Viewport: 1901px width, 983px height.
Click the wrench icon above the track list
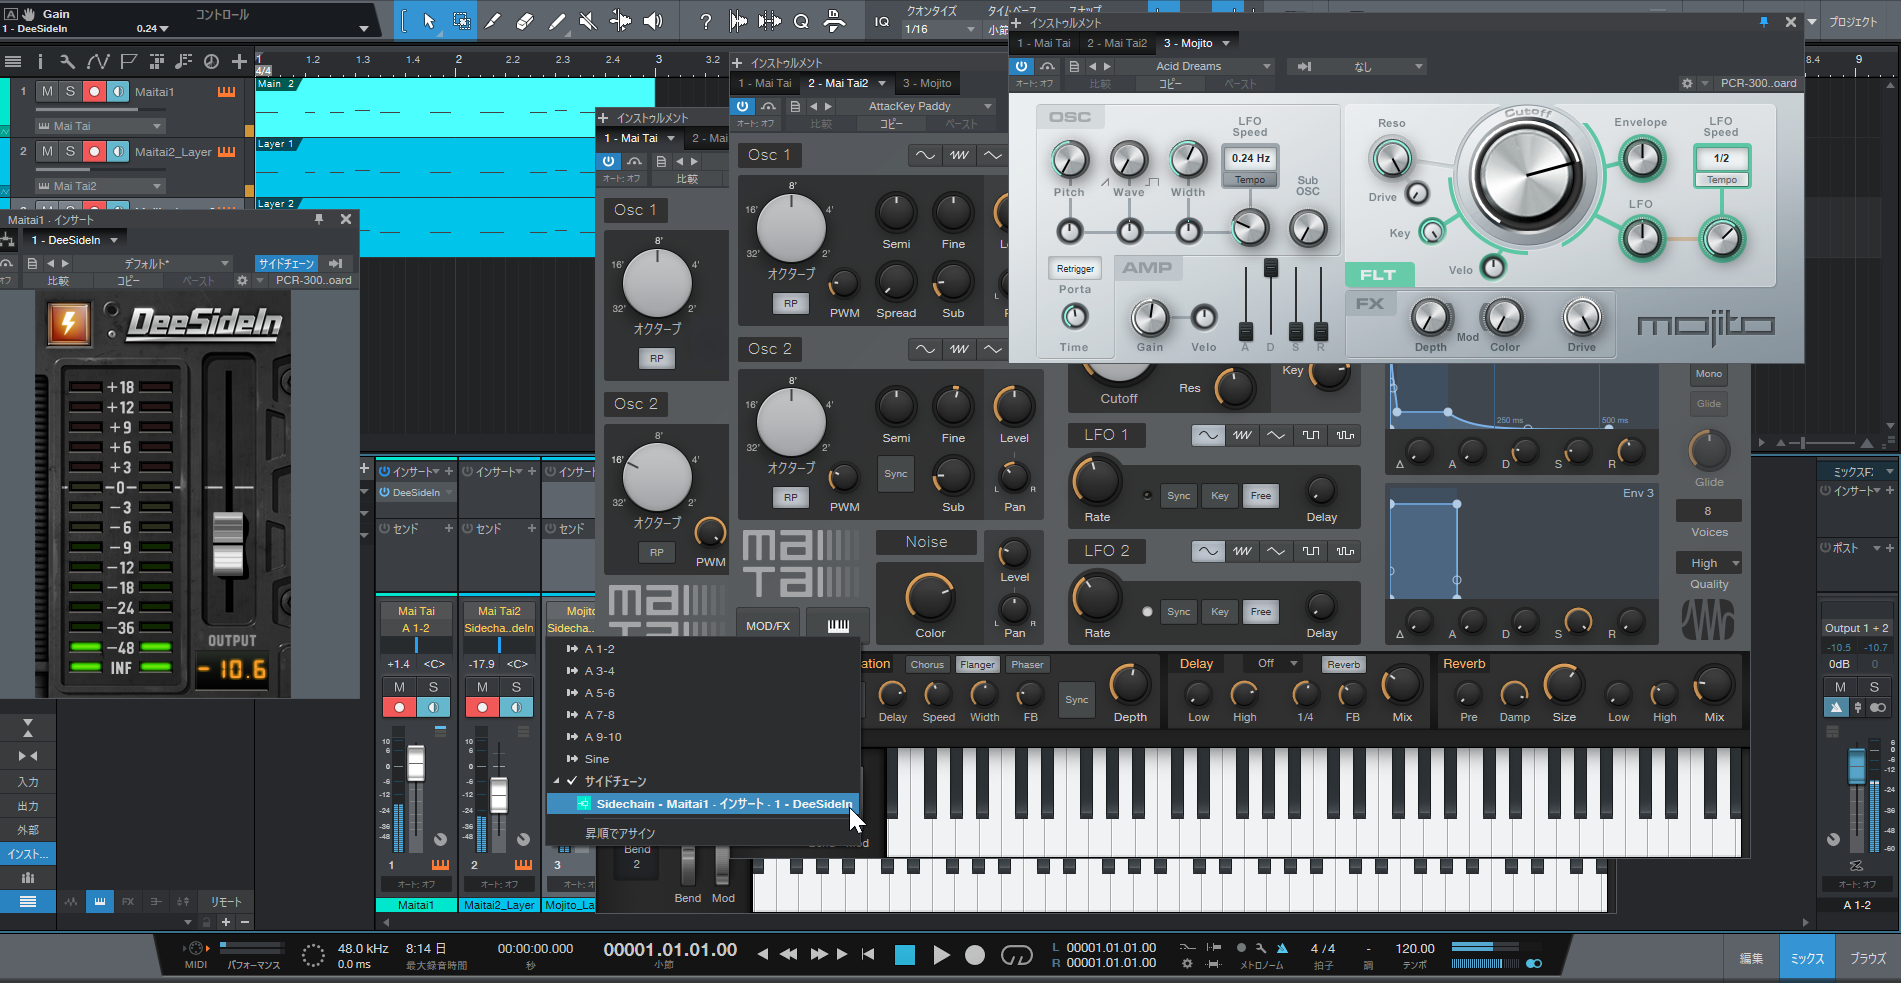[67, 62]
